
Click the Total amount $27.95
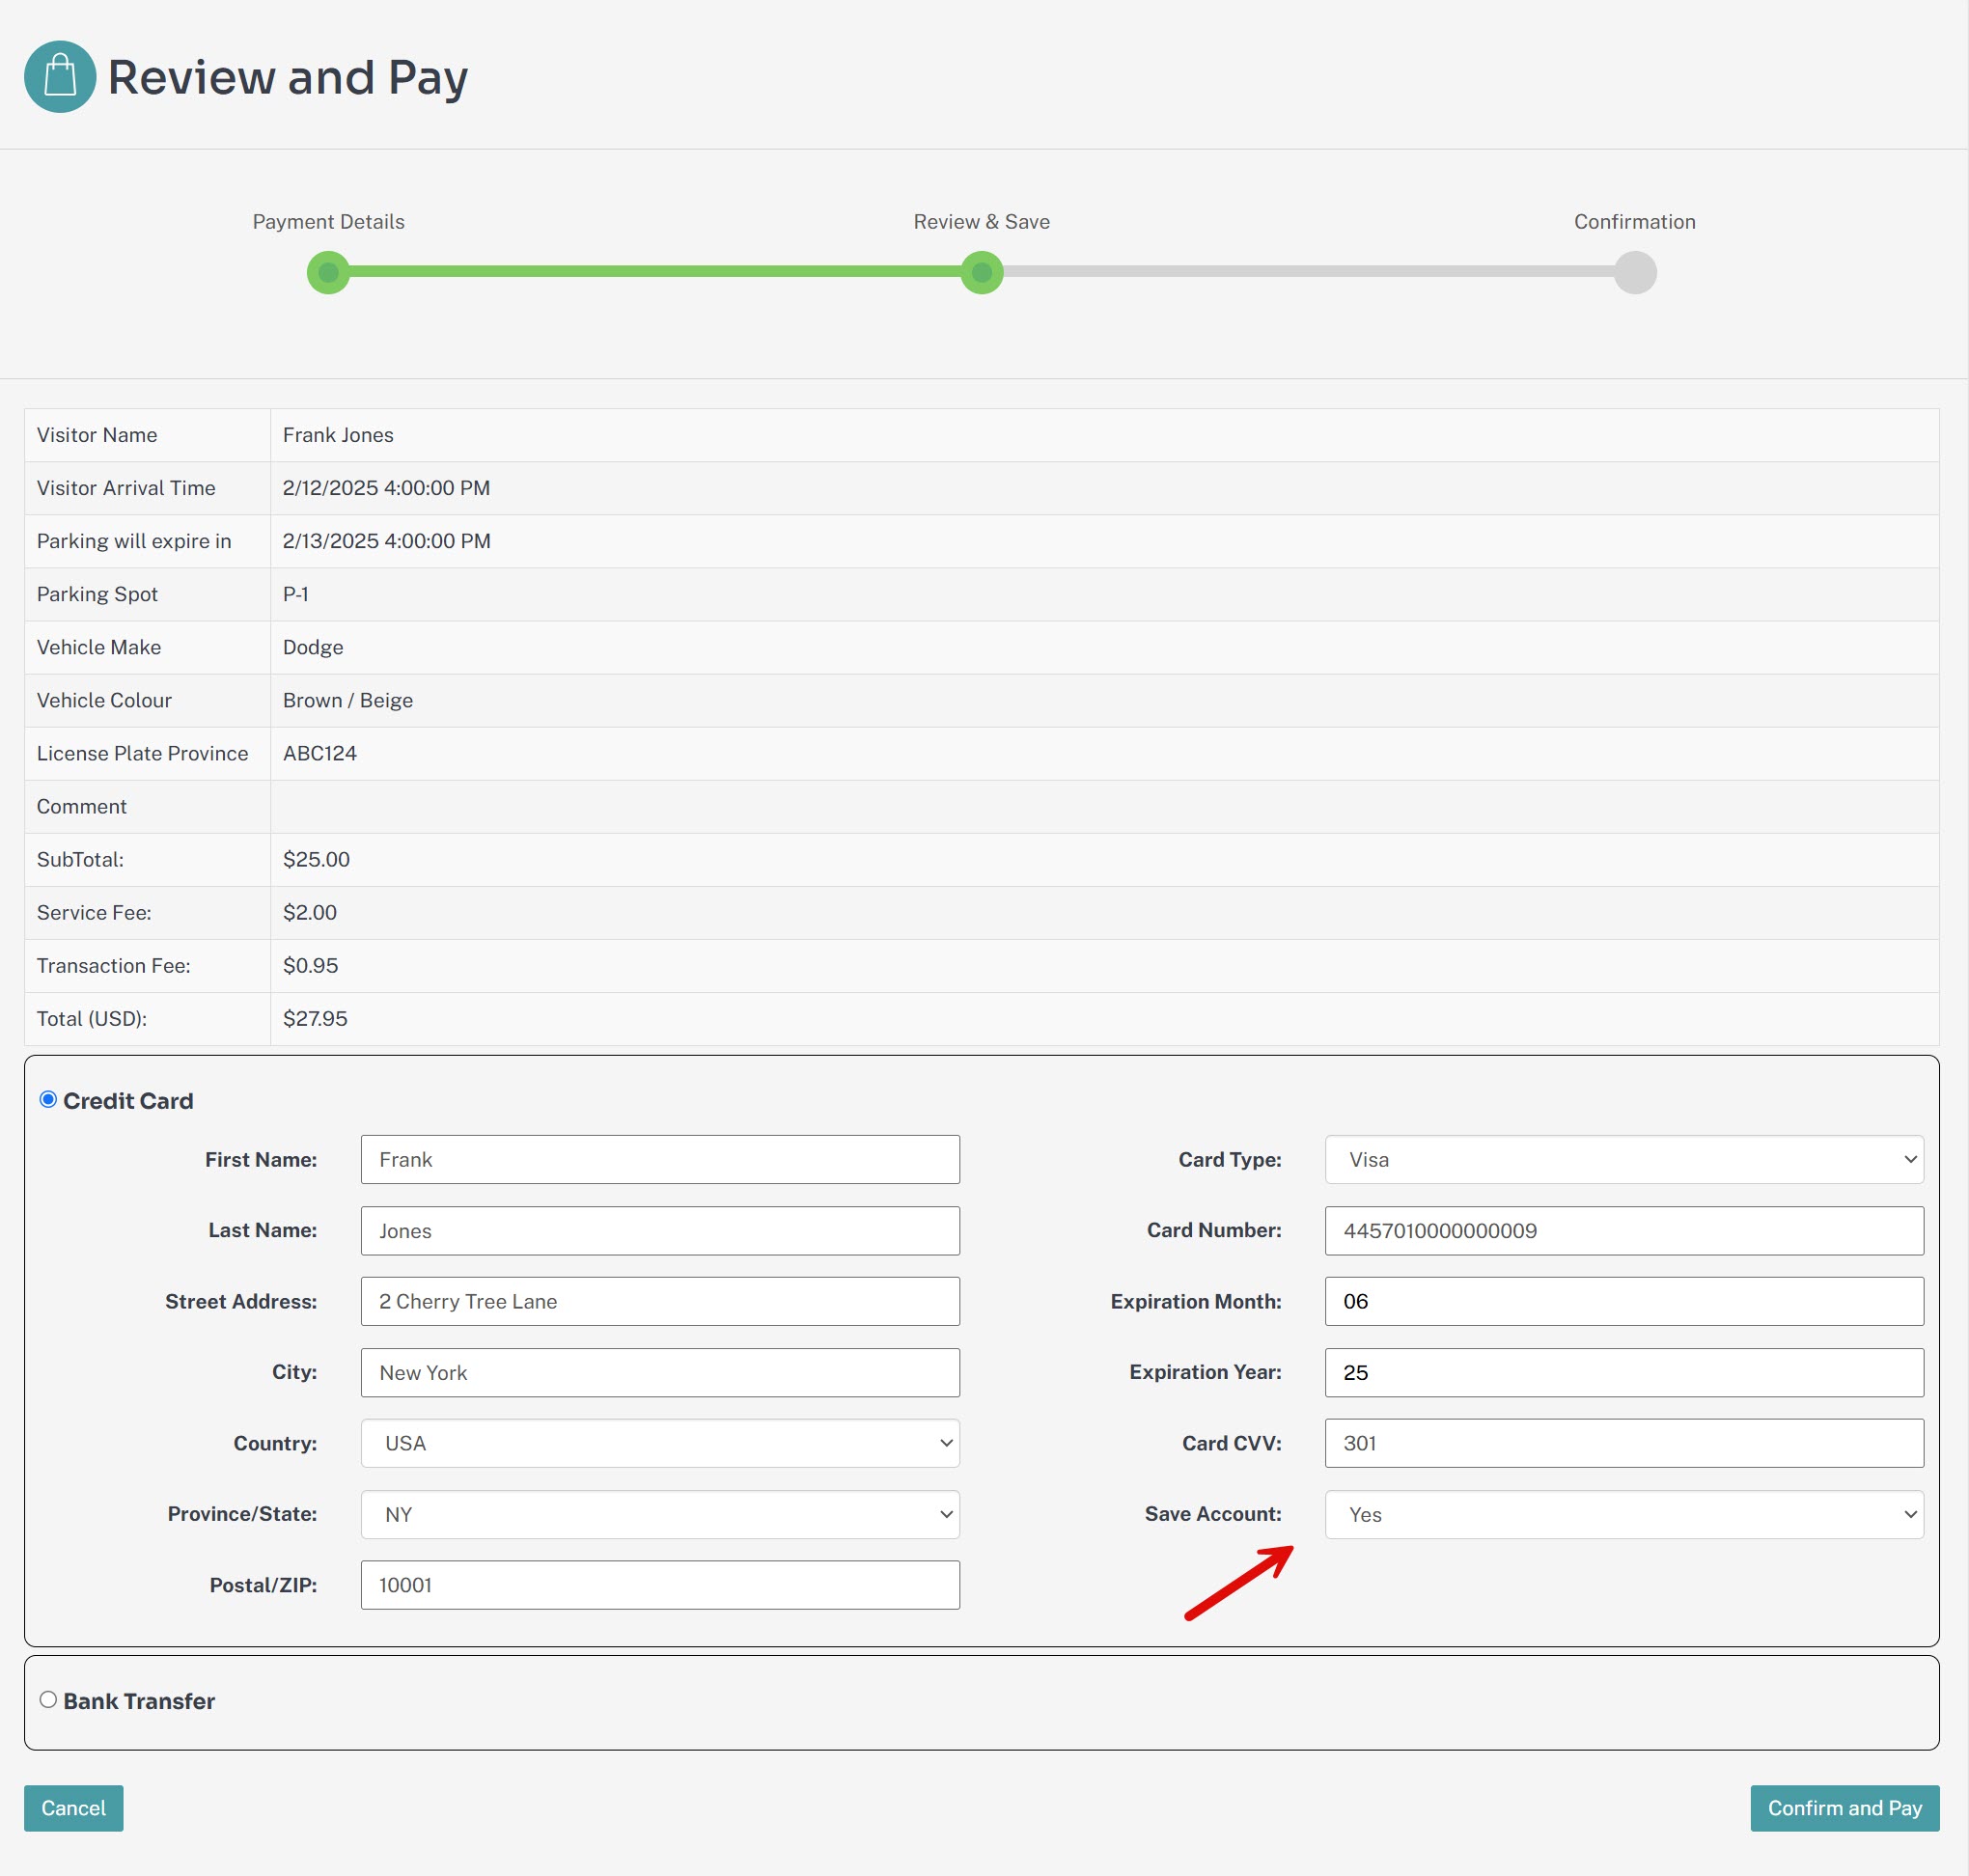[x=315, y=1018]
